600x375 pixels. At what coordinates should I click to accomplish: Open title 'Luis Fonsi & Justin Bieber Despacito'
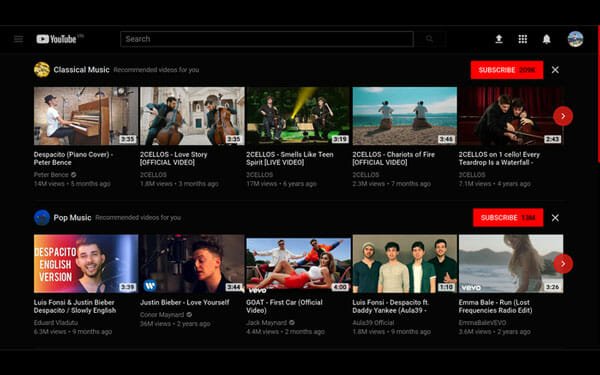[x=75, y=306]
